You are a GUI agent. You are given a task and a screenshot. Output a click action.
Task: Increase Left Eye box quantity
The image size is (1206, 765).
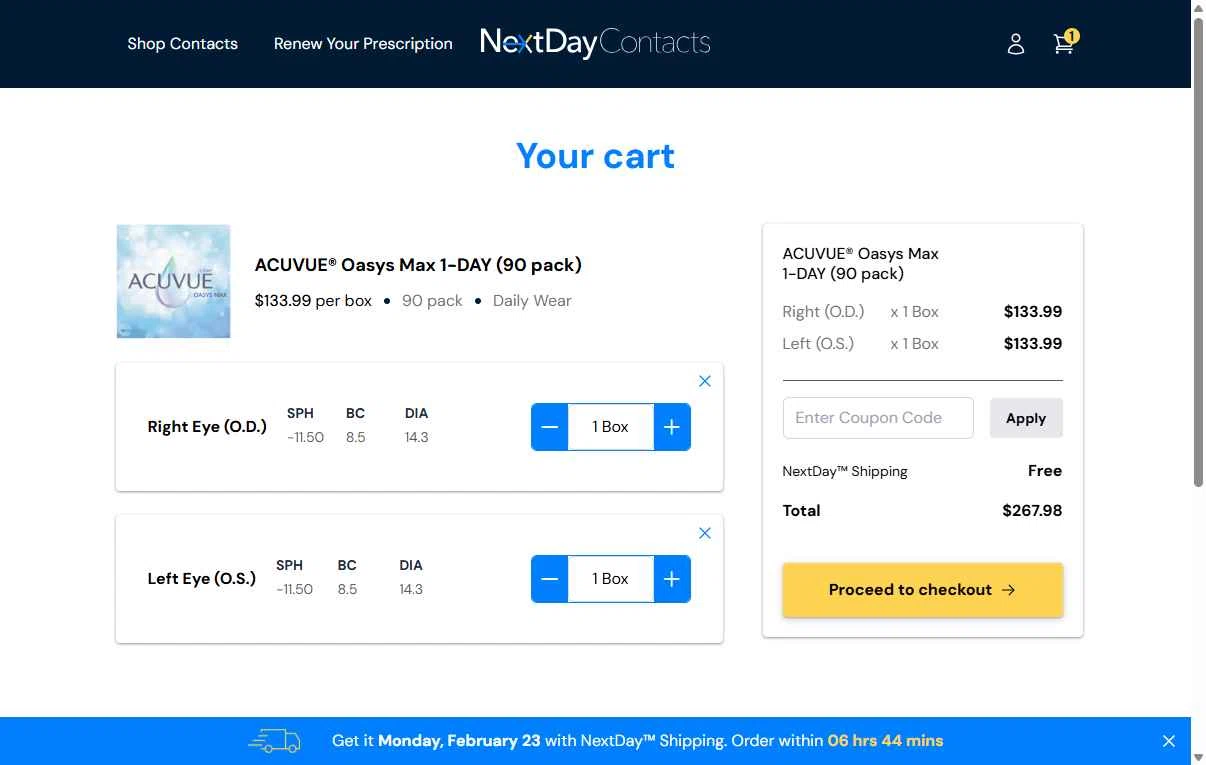672,579
